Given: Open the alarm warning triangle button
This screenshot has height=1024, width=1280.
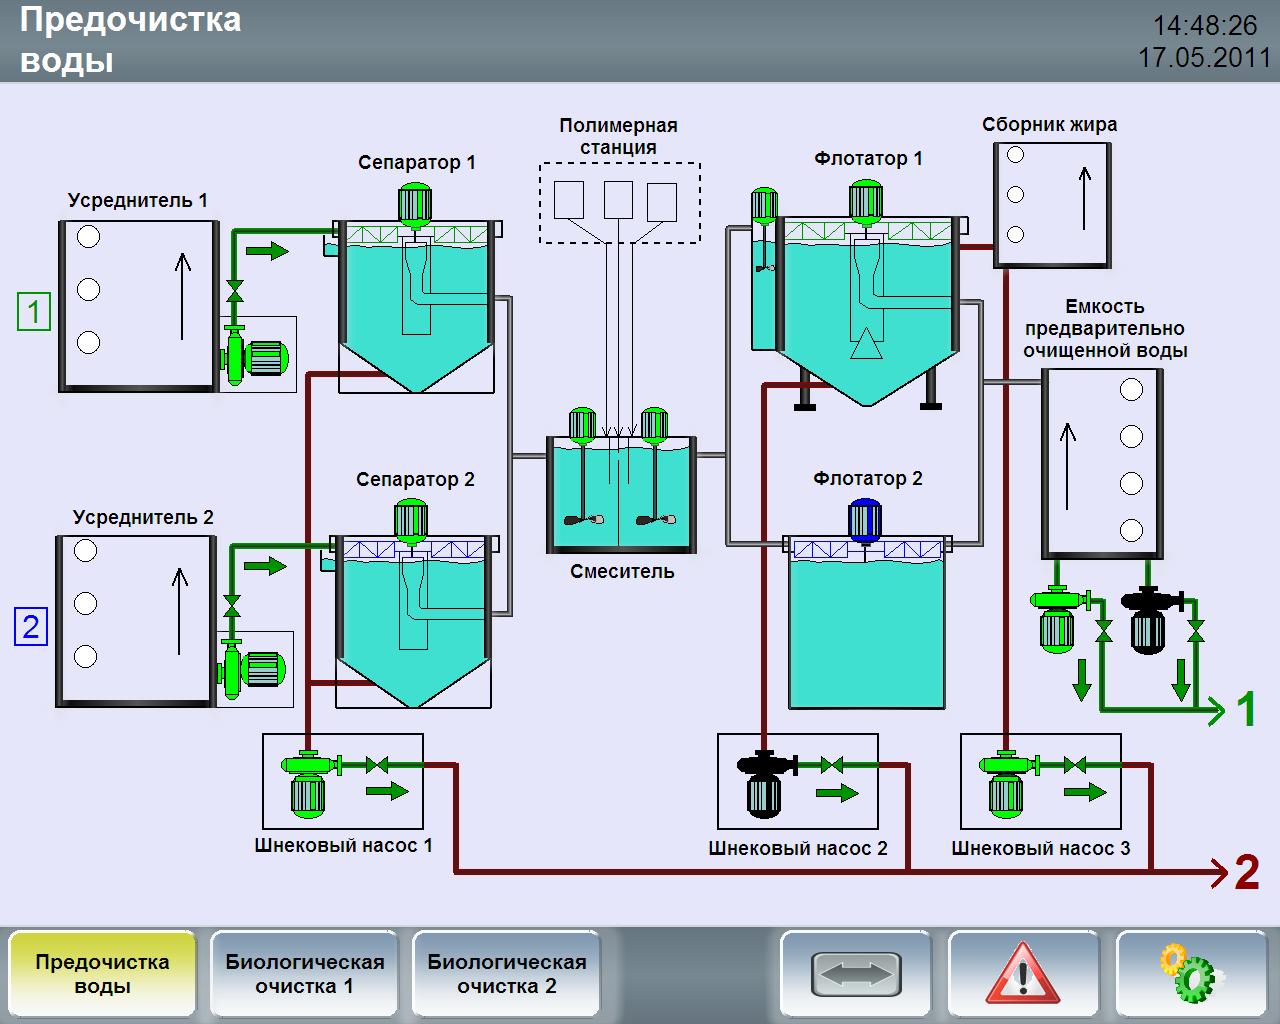Looking at the screenshot, I should click(1023, 973).
